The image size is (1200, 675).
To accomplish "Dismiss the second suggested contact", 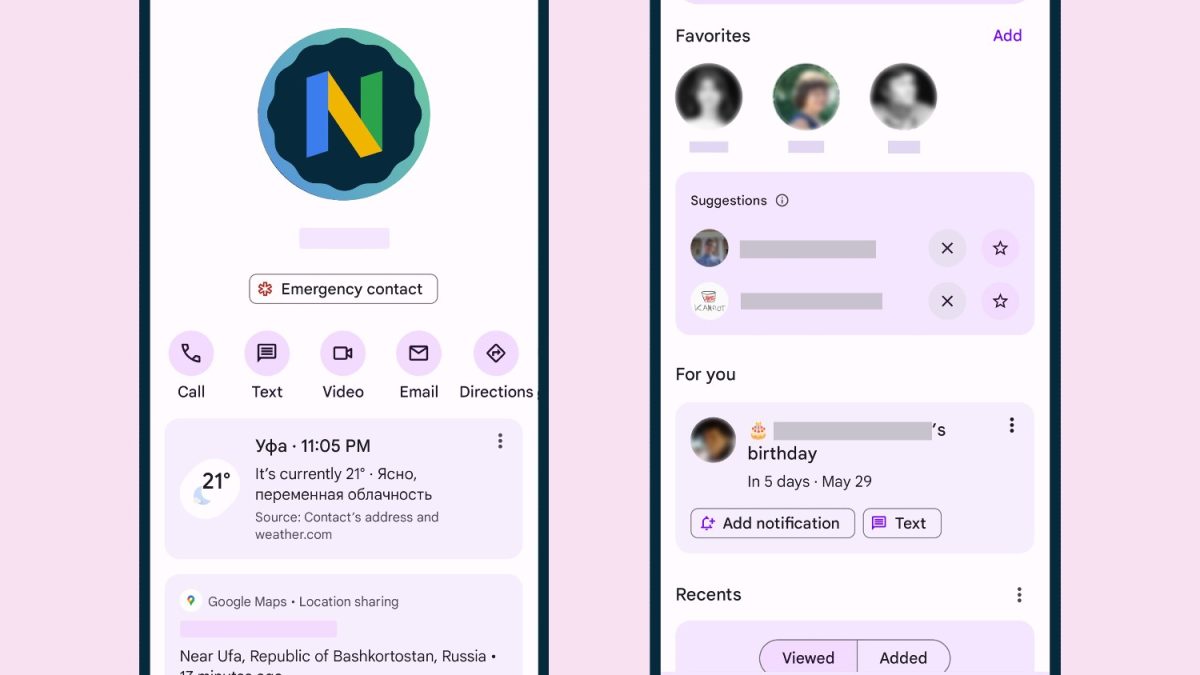I will pos(947,301).
